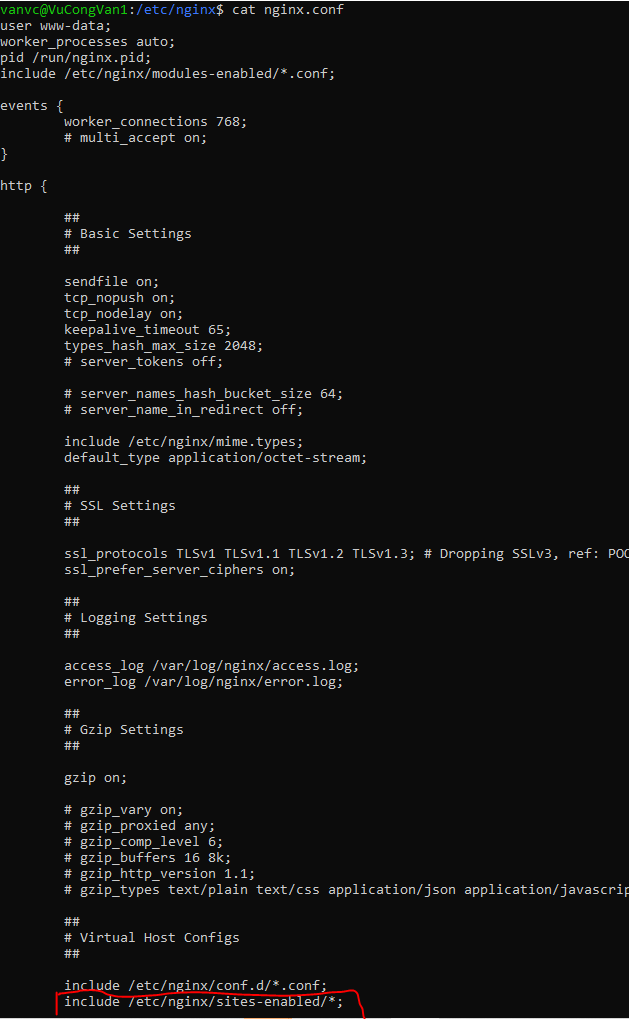Click the '# Virtual Host Configs' comment
The height and width of the screenshot is (1019, 629).
click(151, 937)
